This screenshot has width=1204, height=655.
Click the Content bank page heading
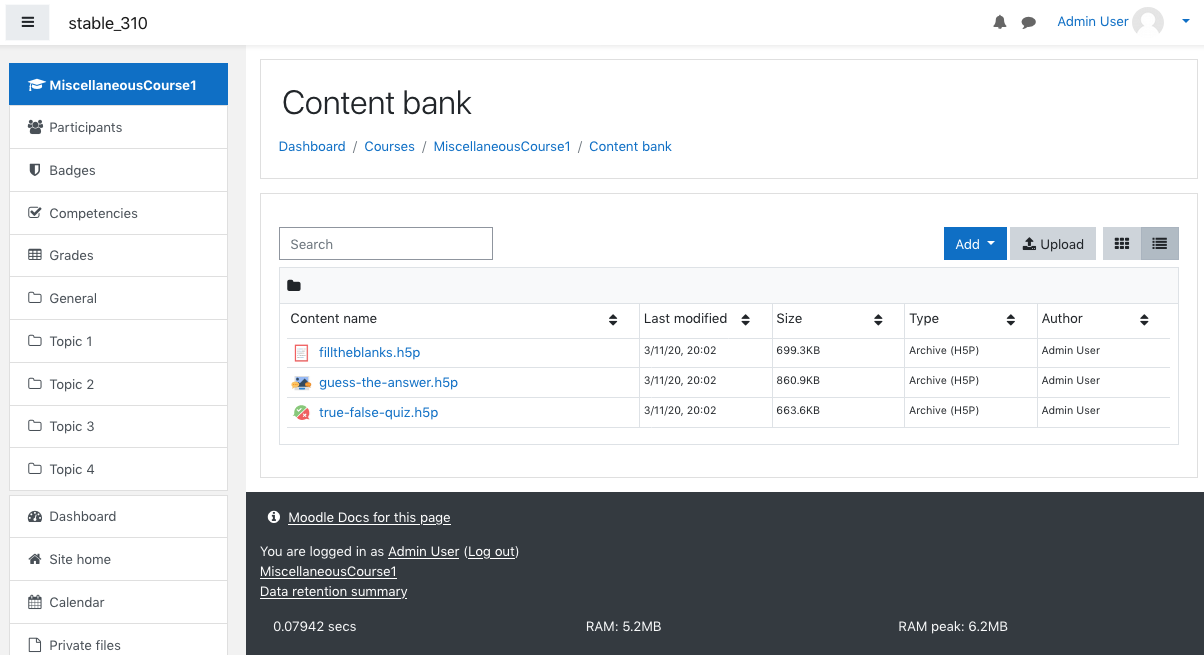click(x=377, y=103)
